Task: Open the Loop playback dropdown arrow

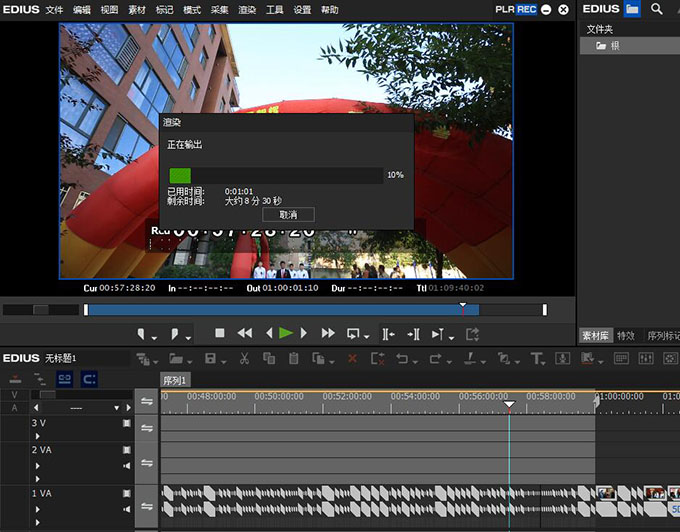Action: (x=366, y=337)
